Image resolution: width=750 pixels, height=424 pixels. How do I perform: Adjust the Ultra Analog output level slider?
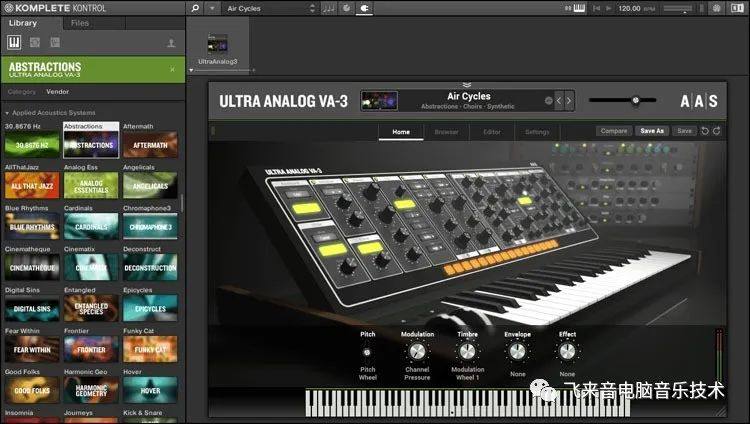click(622, 100)
